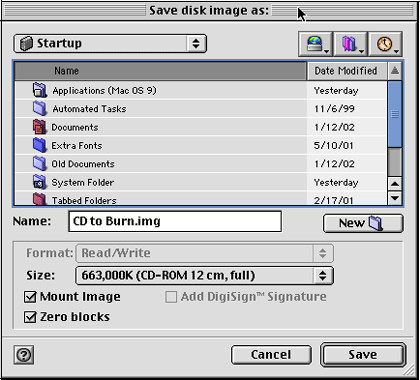The width and height of the screenshot is (420, 380).
Task: Open the Startup location popup menu
Action: pyautogui.click(x=110, y=44)
